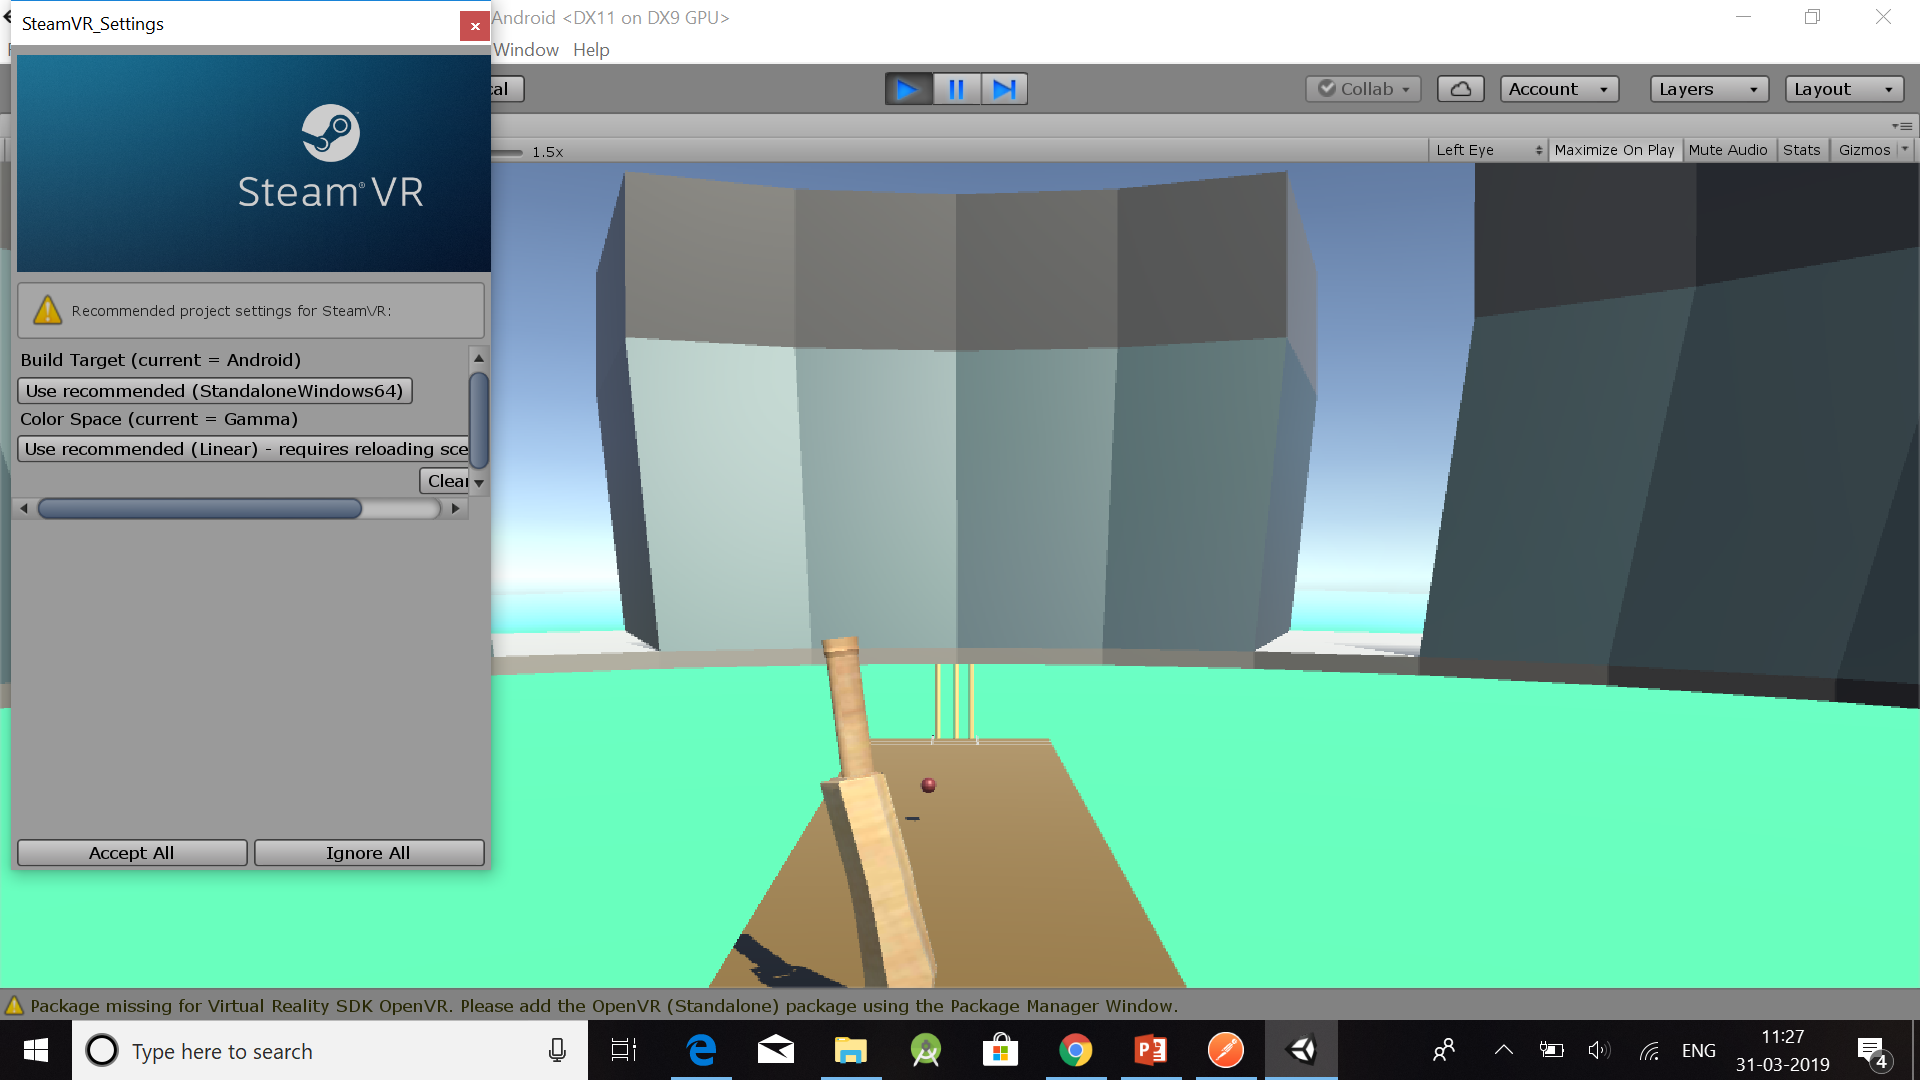Open Unity Cloud services

pyautogui.click(x=1460, y=89)
